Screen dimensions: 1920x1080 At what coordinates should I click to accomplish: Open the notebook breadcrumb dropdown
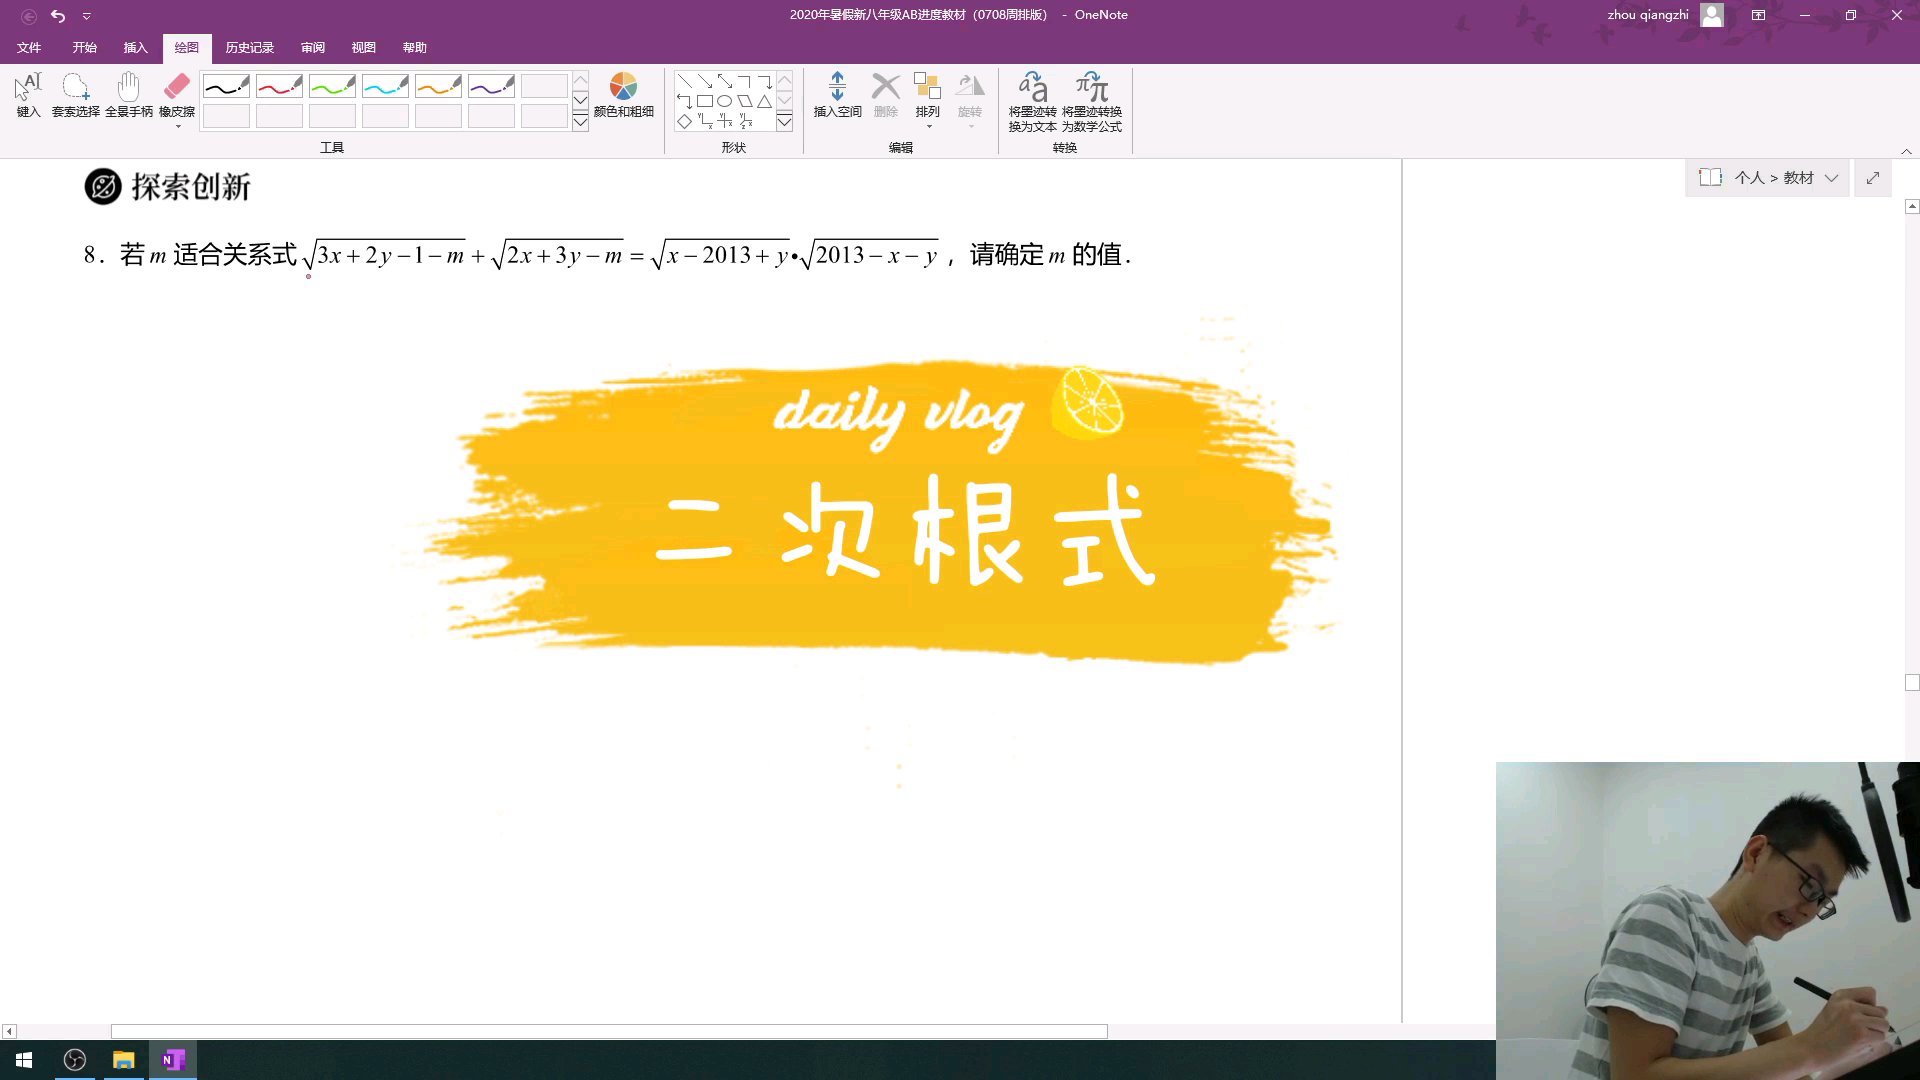[1831, 178]
